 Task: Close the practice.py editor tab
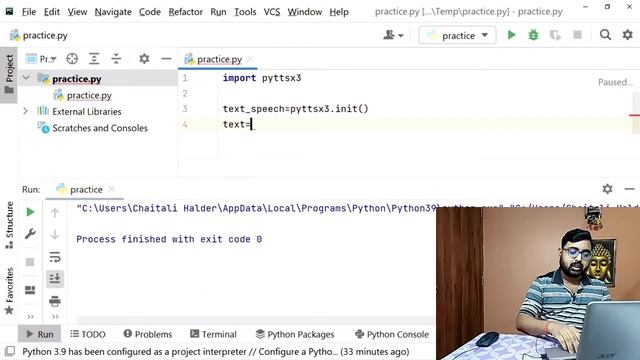click(x=250, y=59)
